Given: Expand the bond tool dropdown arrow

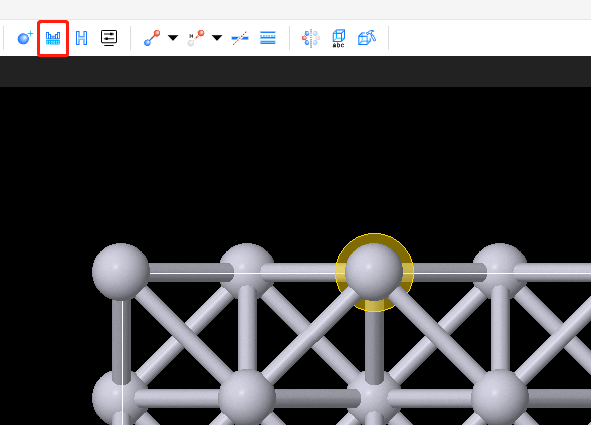Looking at the screenshot, I should [x=173, y=37].
